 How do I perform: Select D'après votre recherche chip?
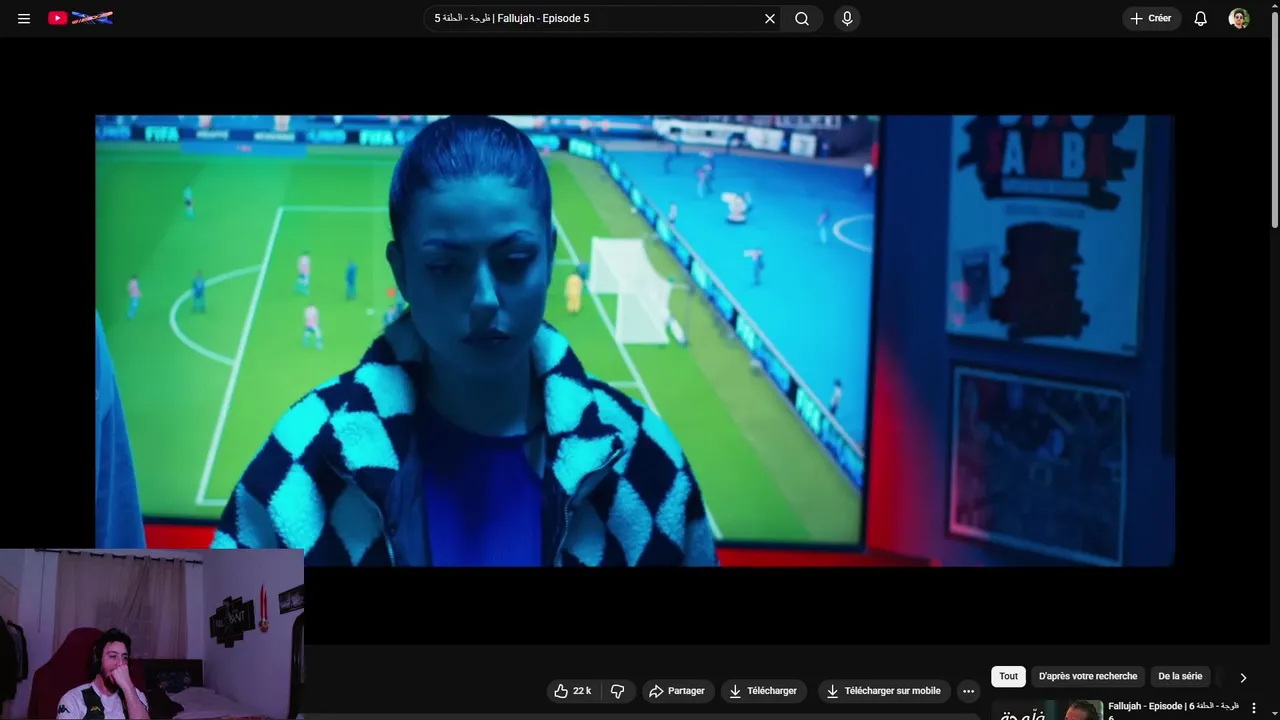pos(1088,676)
